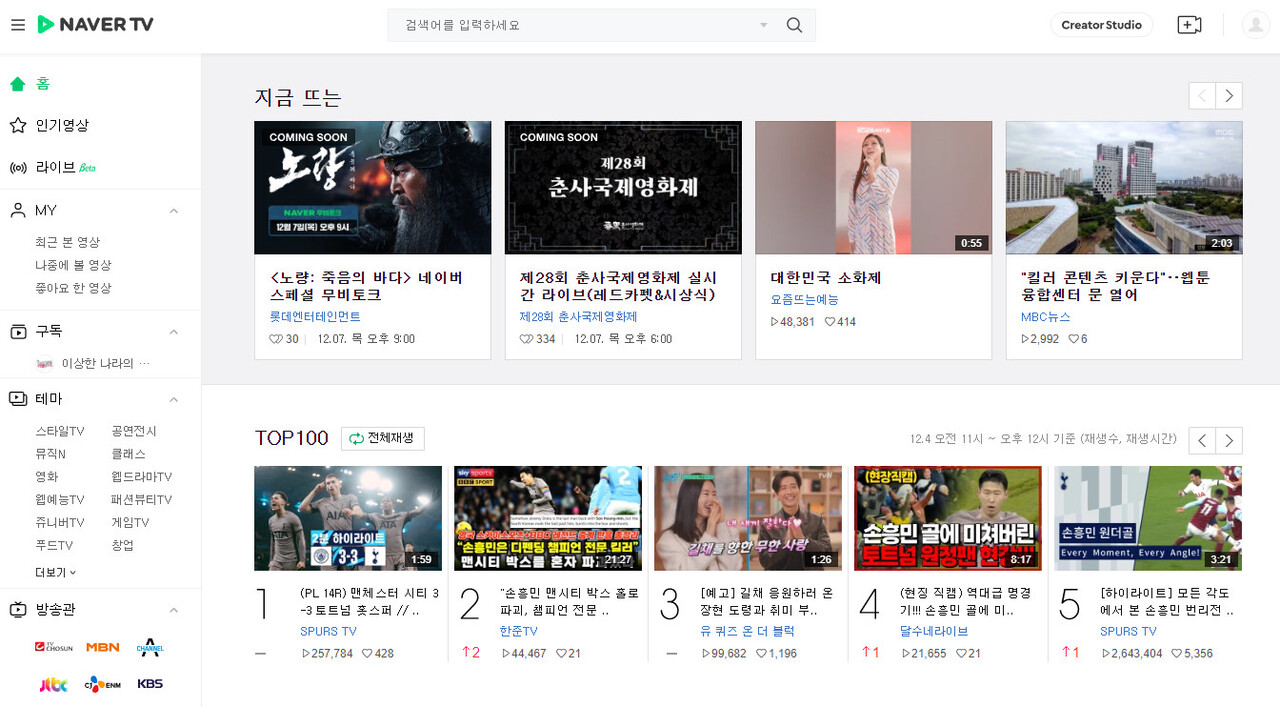Open the KBS broadcaster logo
The width and height of the screenshot is (1280, 707).
pos(150,684)
